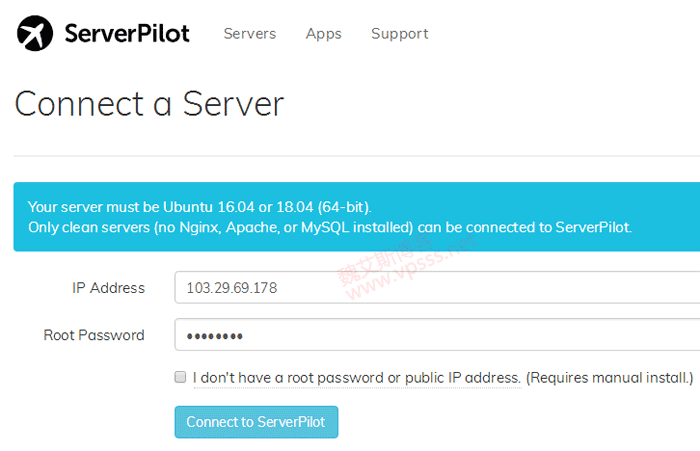Open the Support navigation link
This screenshot has width=700, height=451.
point(399,34)
